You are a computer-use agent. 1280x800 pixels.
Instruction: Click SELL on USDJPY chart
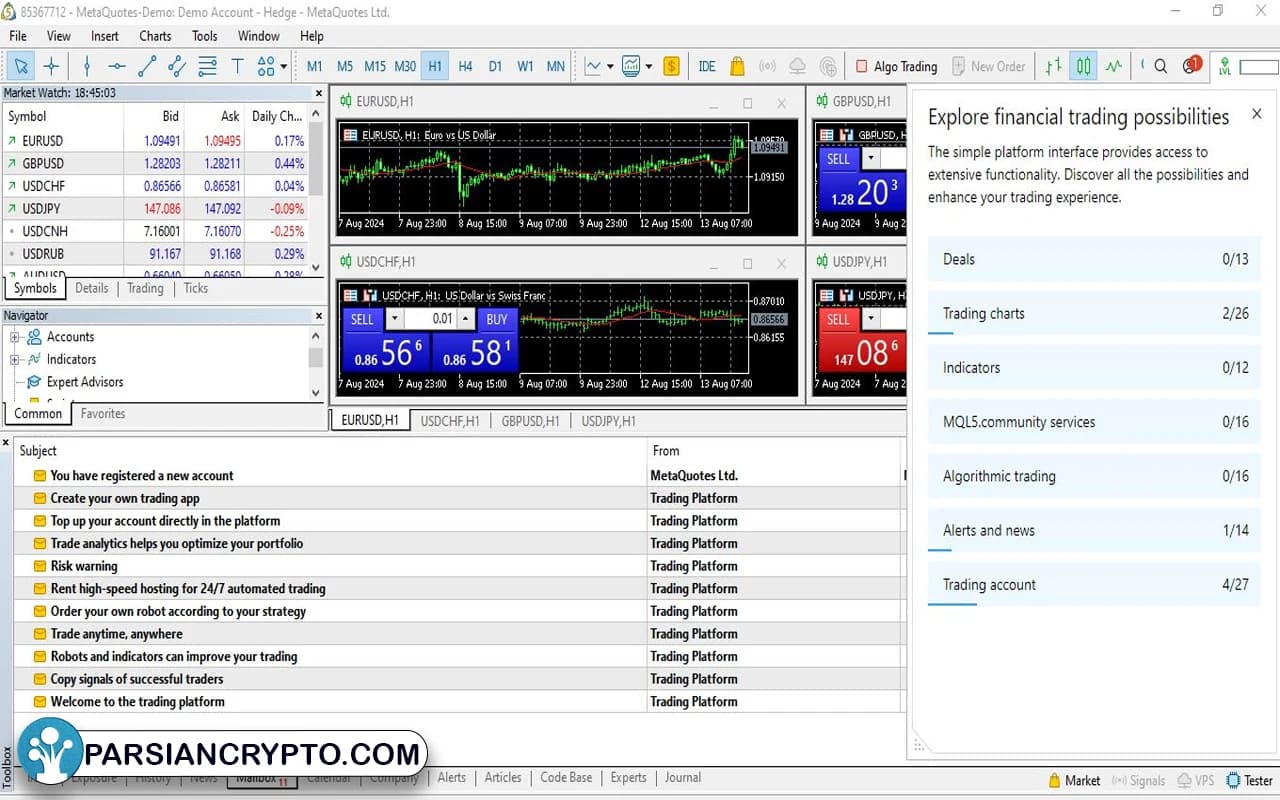pyautogui.click(x=838, y=320)
